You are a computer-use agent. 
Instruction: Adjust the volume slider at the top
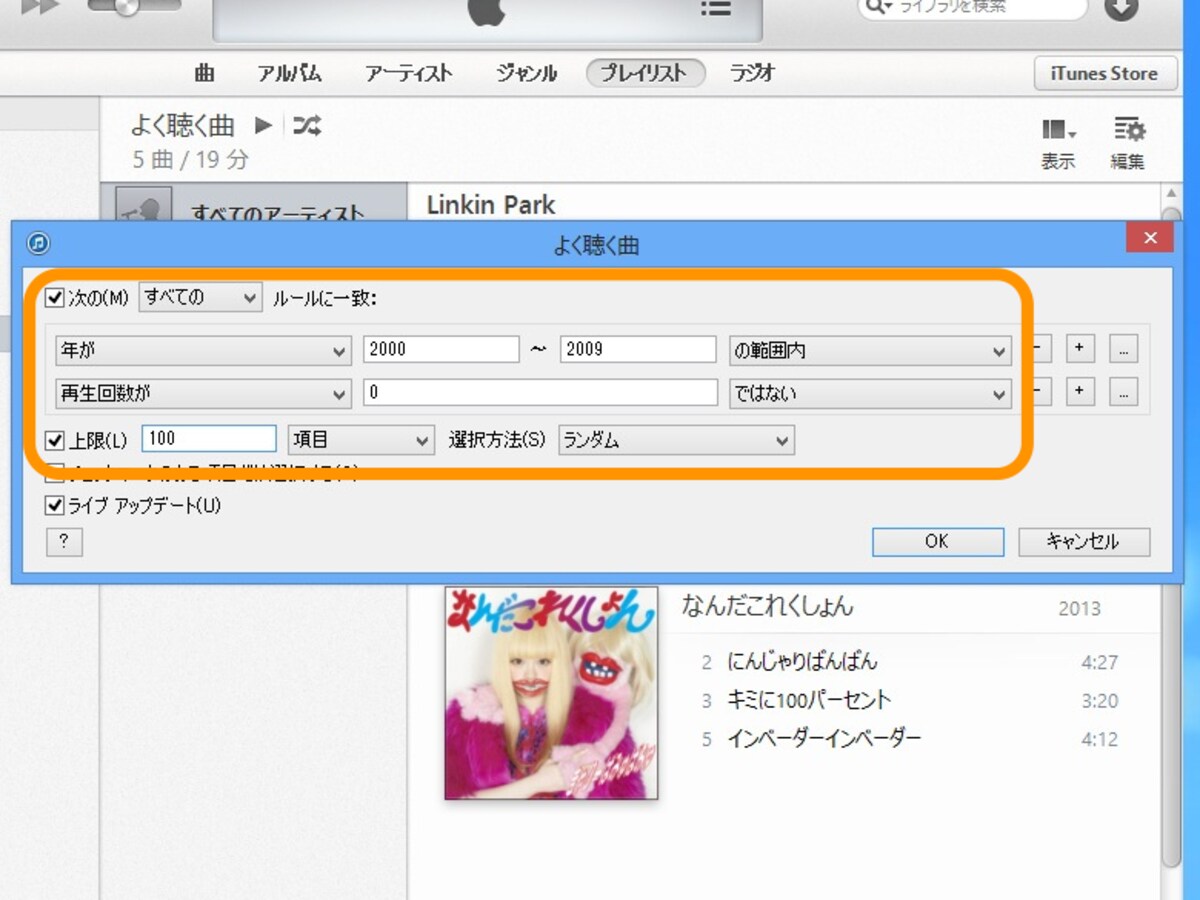[x=134, y=6]
